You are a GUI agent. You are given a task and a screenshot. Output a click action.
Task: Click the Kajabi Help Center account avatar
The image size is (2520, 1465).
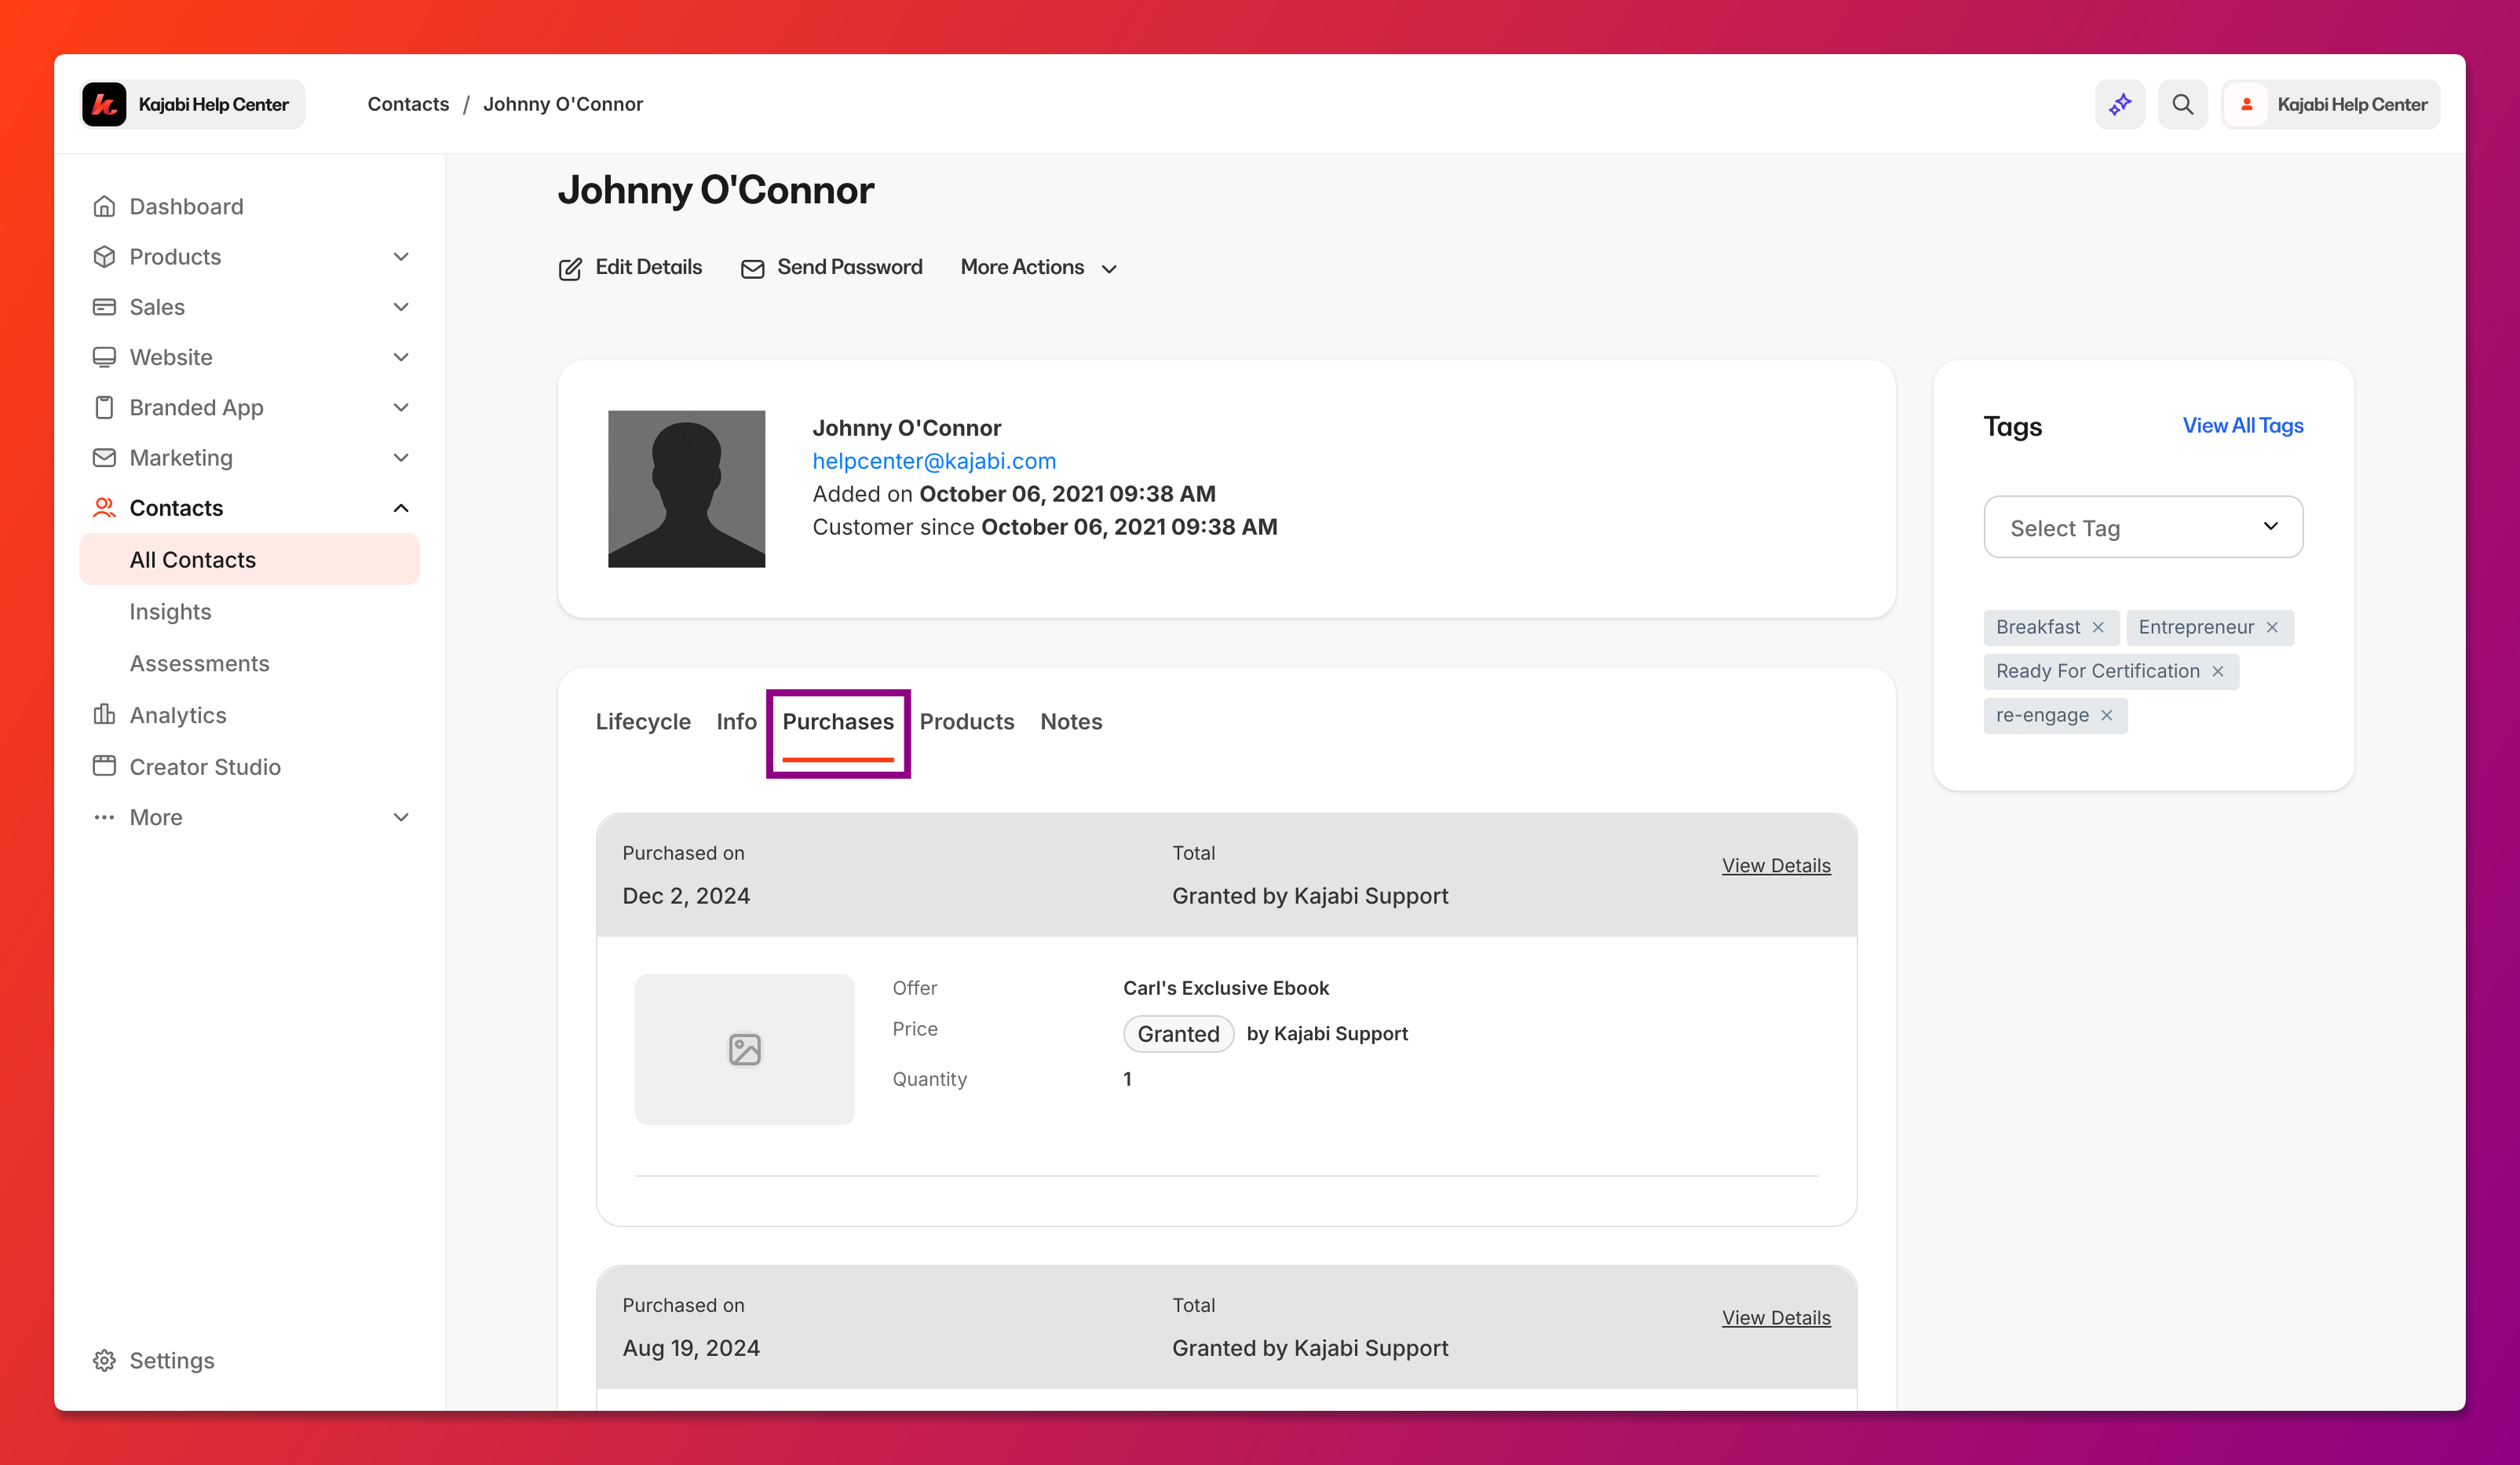coord(2247,104)
